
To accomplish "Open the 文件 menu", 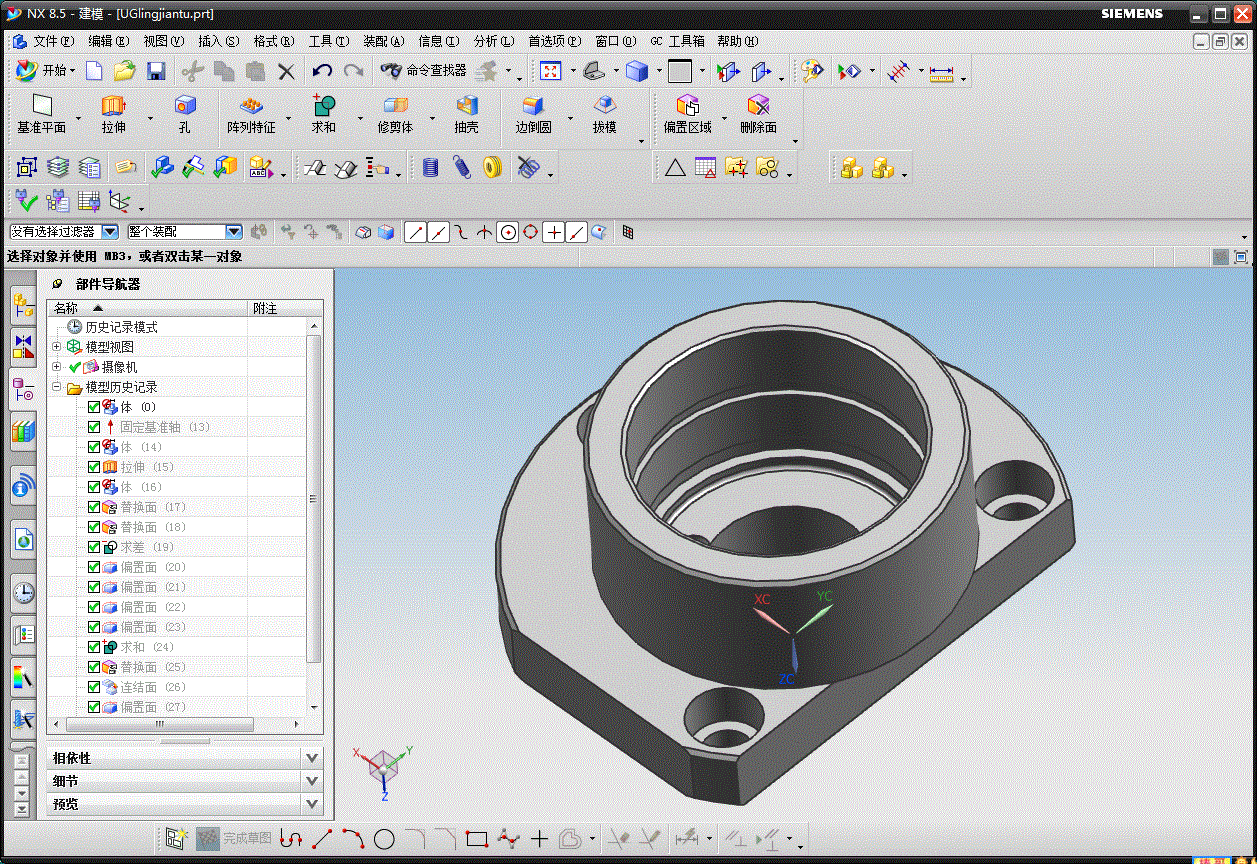I will point(54,41).
